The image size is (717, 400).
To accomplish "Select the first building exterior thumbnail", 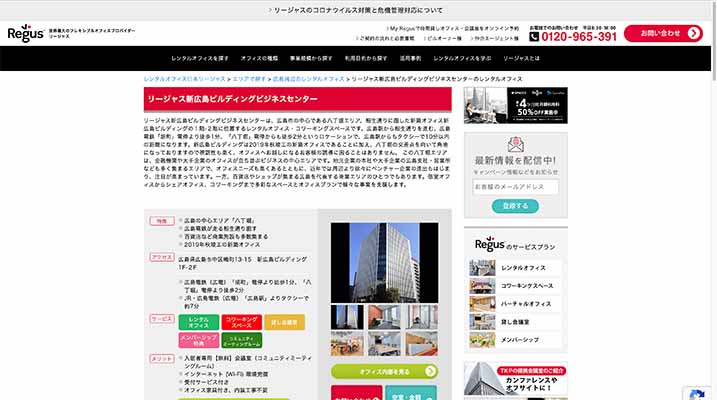I will [x=347, y=317].
